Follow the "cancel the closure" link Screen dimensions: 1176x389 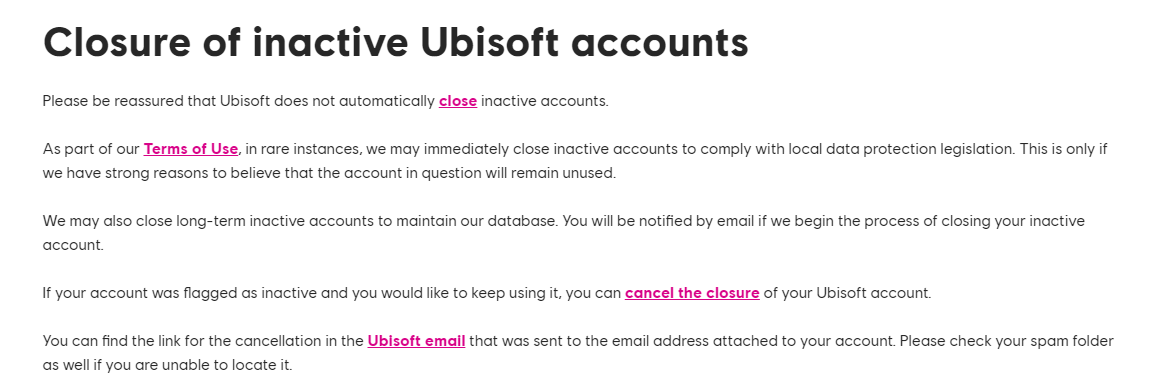coord(692,292)
